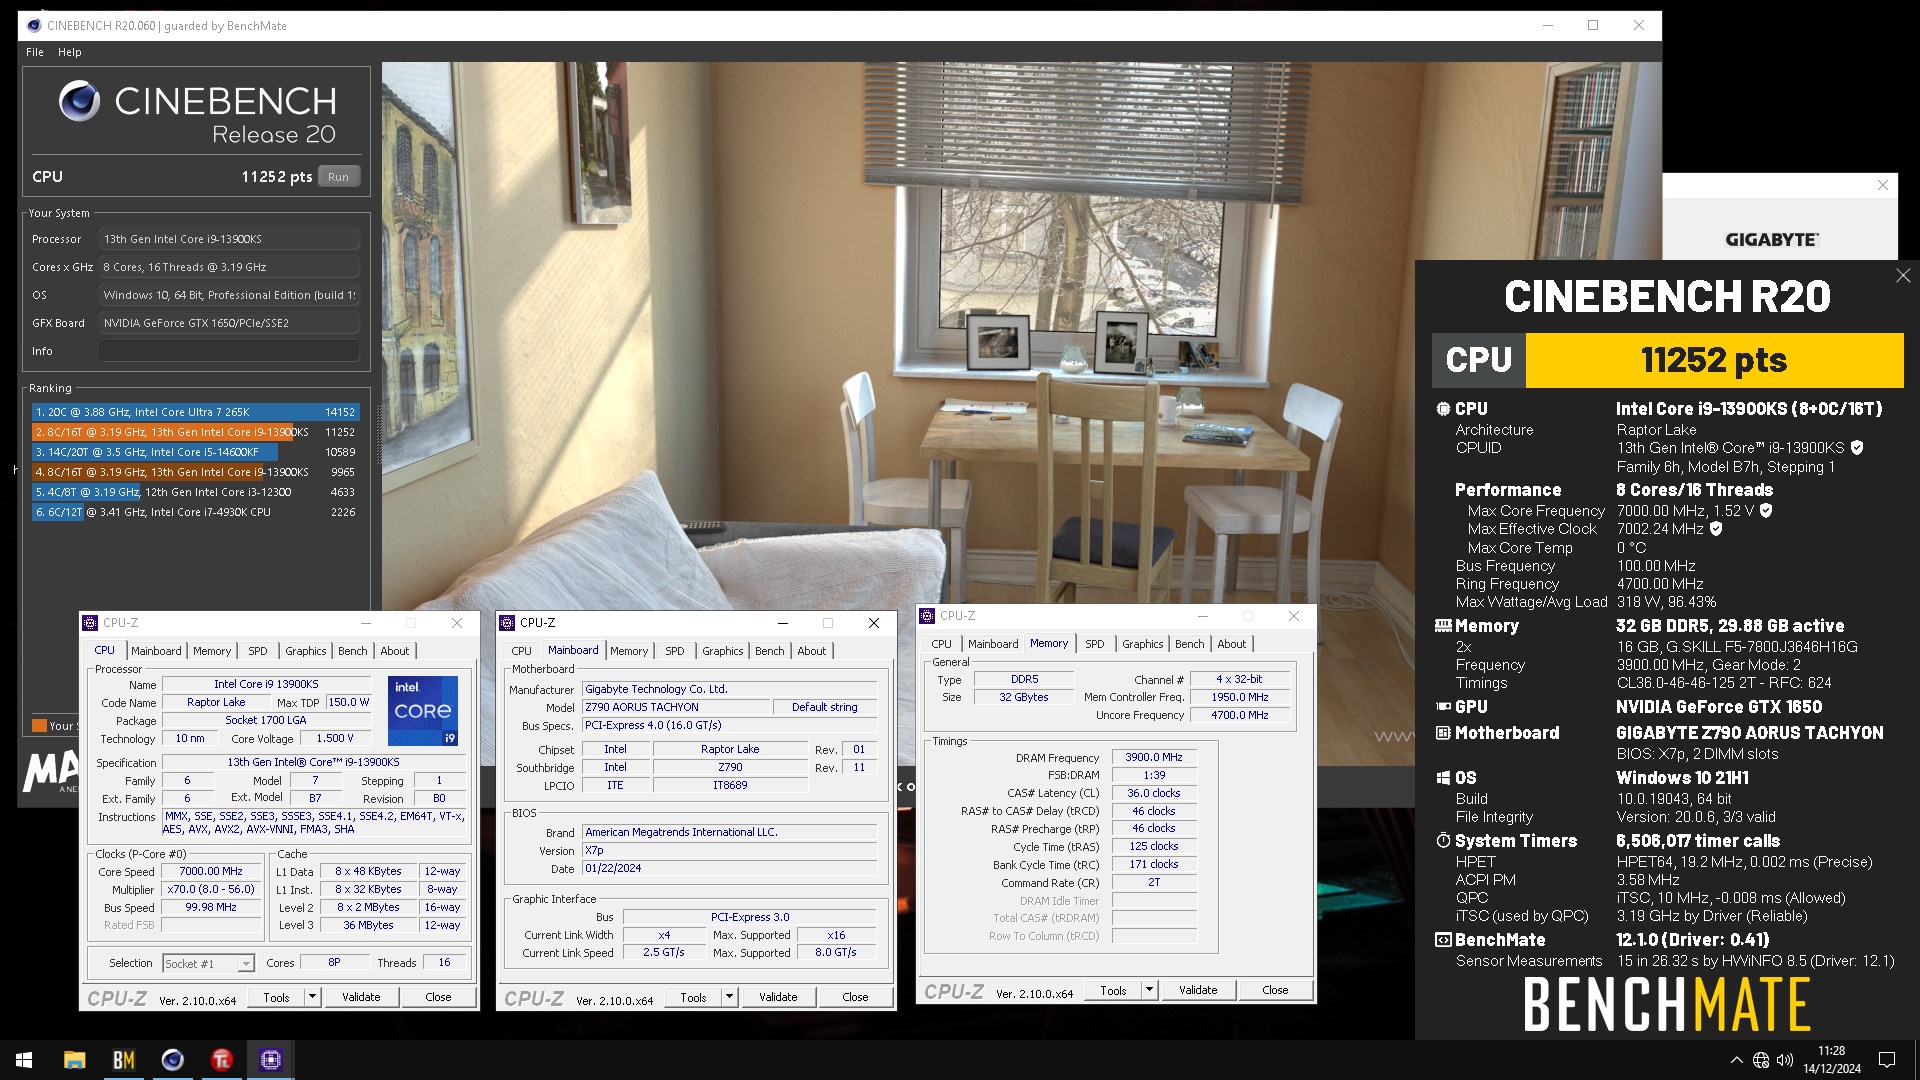Open File Explorer from taskbar
The height and width of the screenshot is (1080, 1920).
pyautogui.click(x=75, y=1060)
